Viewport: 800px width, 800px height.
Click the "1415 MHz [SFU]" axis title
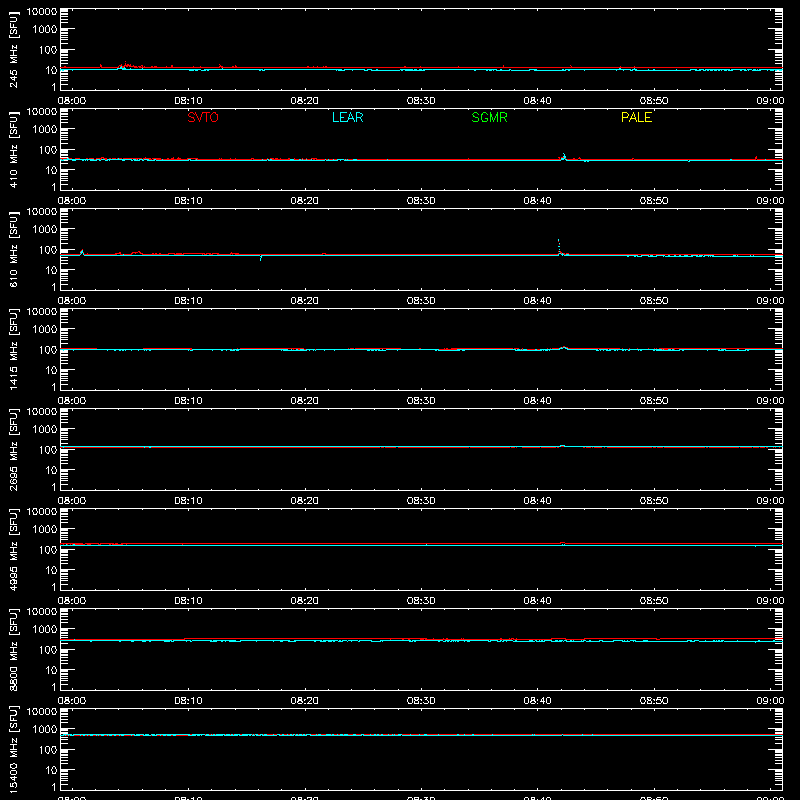tap(13, 350)
